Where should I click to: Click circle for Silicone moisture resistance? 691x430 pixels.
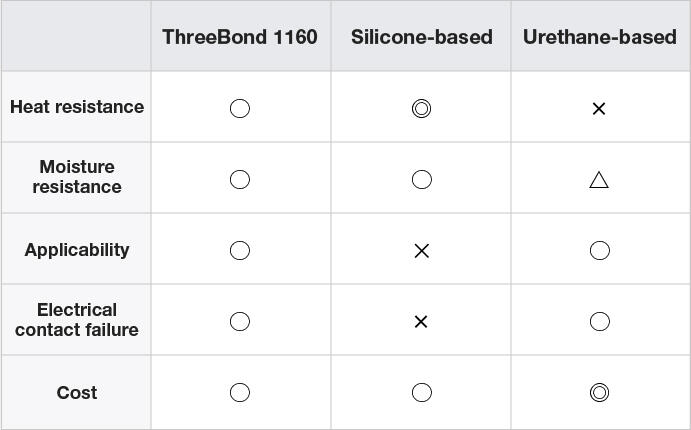click(x=422, y=180)
